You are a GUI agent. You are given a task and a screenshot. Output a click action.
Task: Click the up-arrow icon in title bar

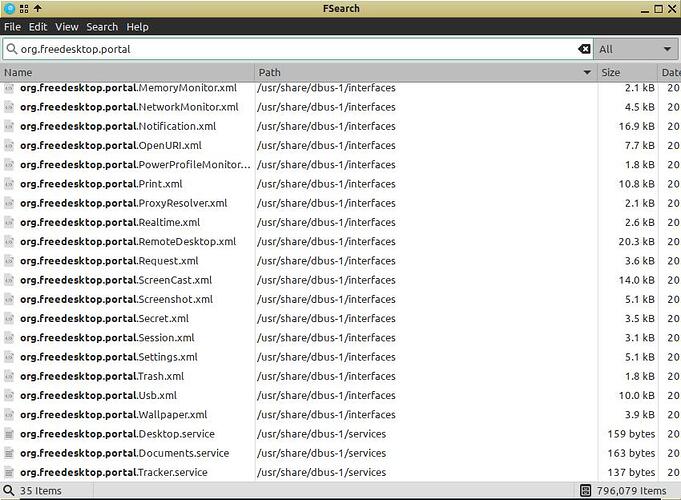pos(38,8)
